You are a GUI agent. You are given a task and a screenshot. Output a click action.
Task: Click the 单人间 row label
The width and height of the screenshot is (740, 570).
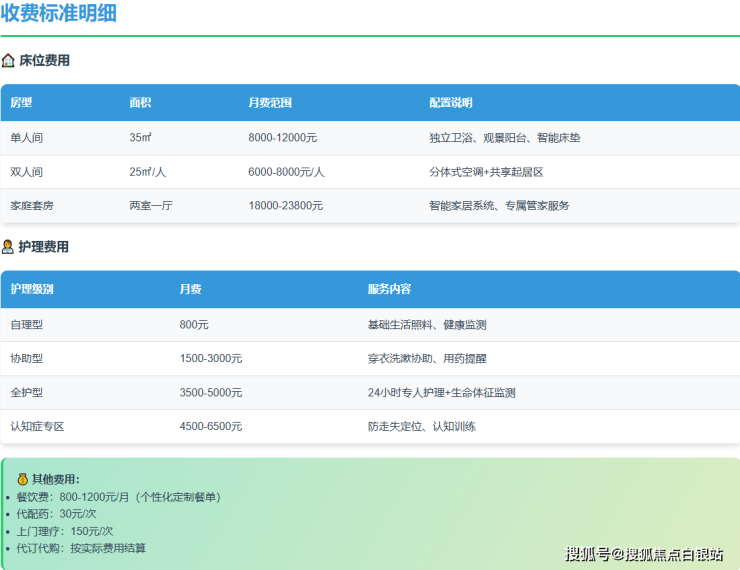(x=26, y=138)
